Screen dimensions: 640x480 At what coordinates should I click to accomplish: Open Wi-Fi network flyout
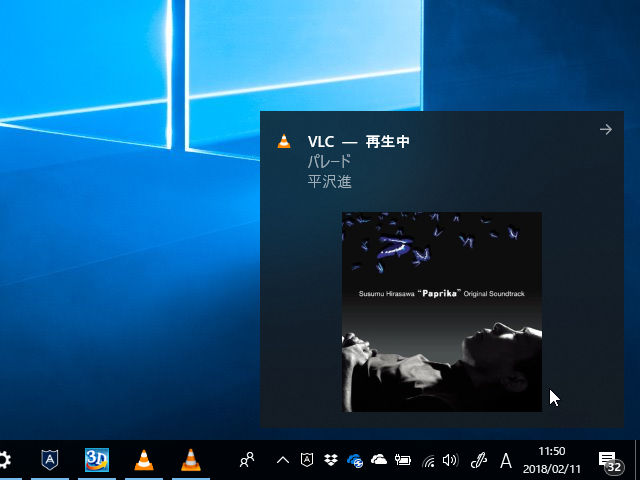pos(428,460)
